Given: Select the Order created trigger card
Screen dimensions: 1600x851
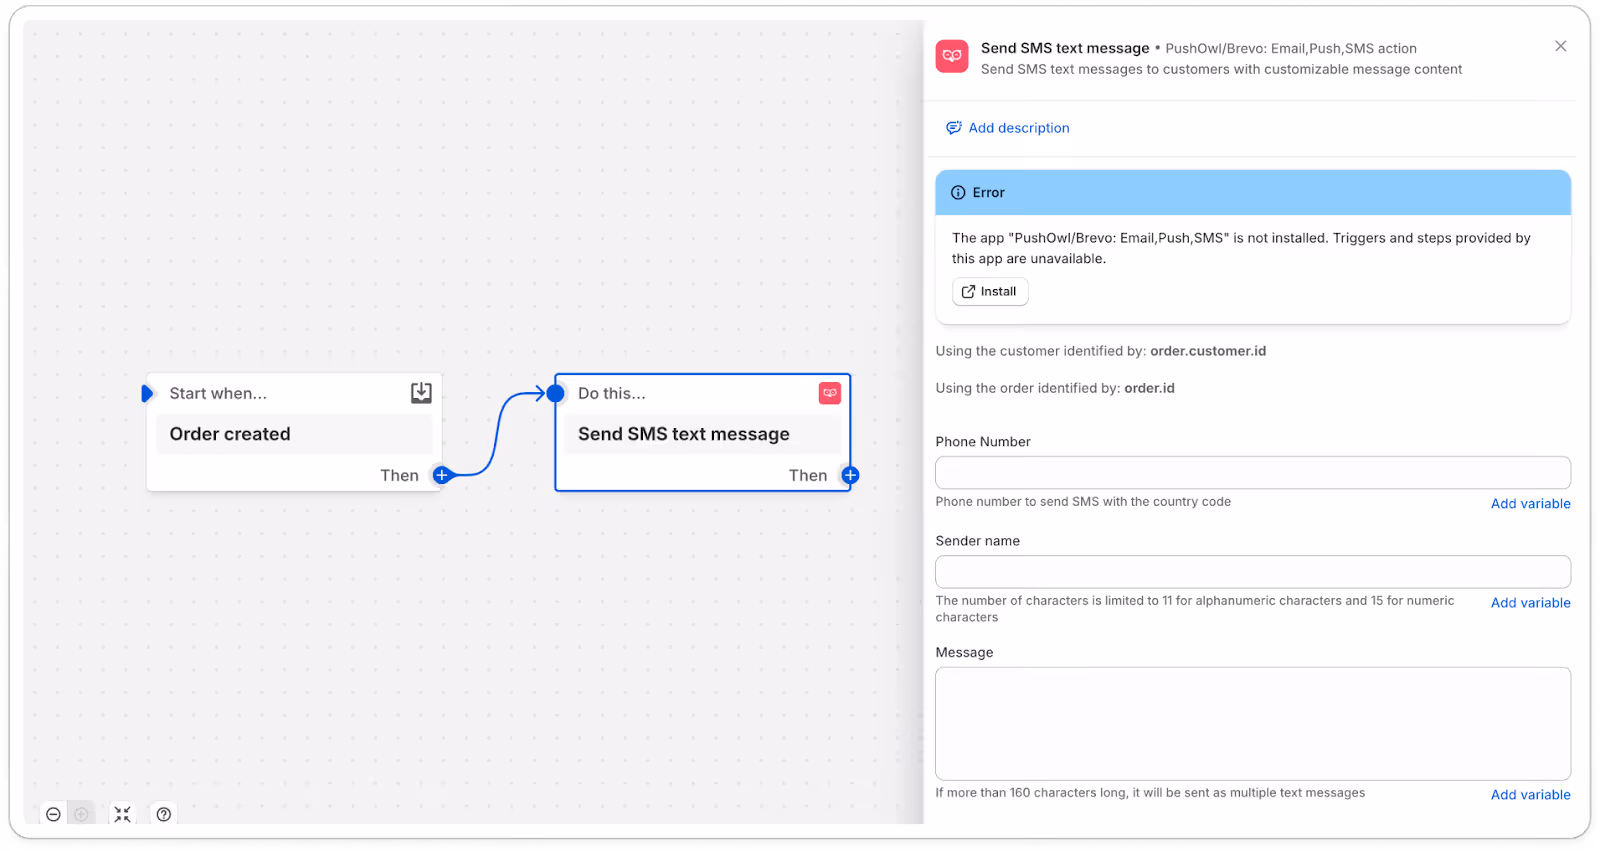Looking at the screenshot, I should [294, 432].
